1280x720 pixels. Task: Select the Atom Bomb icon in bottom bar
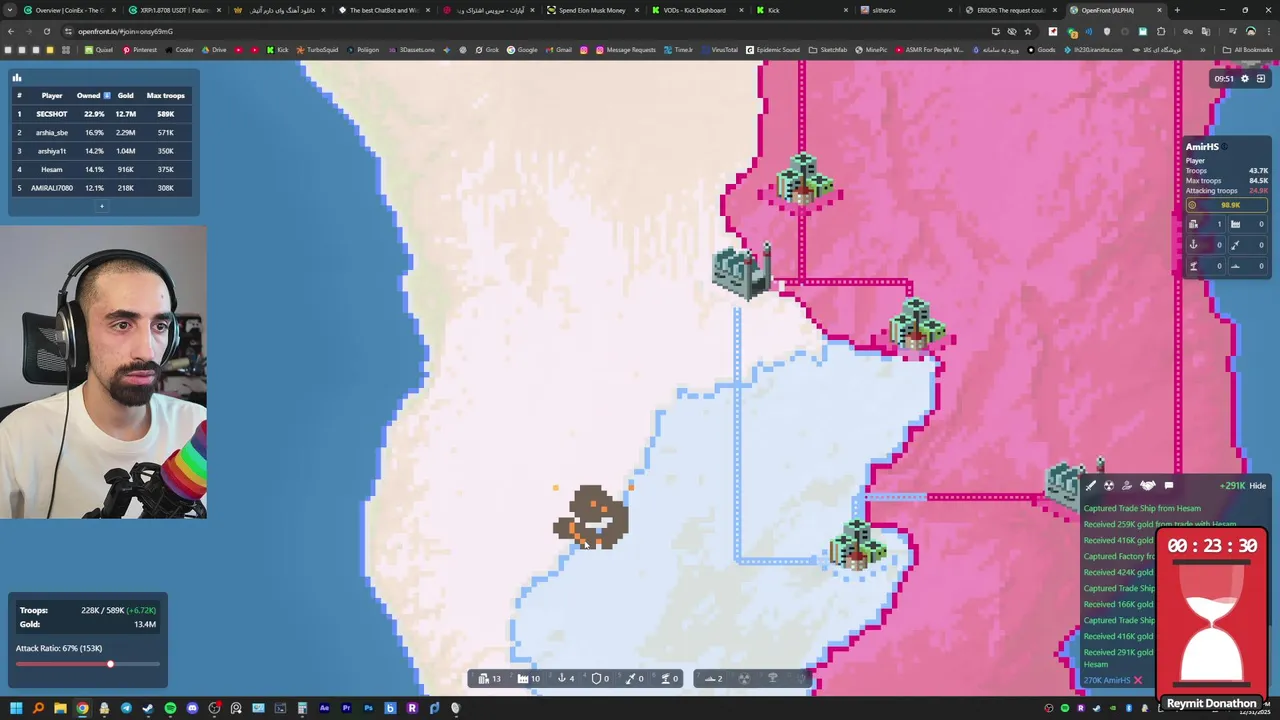(x=743, y=678)
